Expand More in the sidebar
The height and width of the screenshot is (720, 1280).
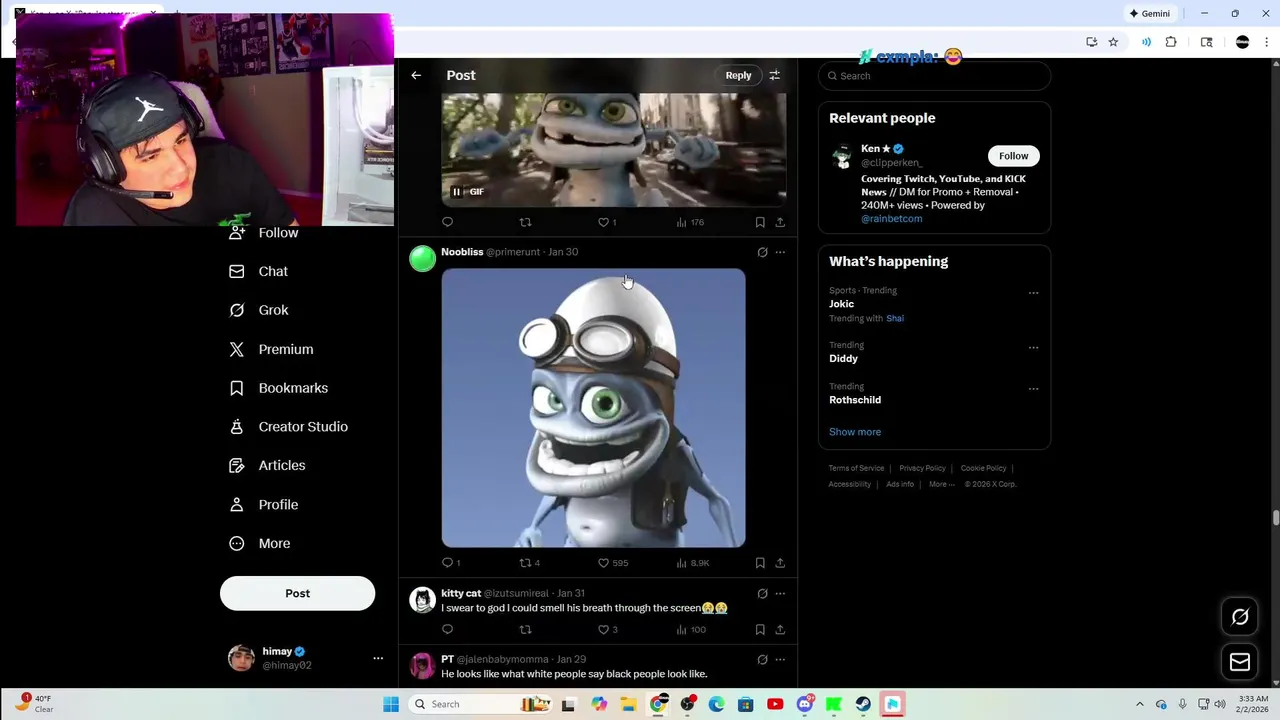(260, 544)
